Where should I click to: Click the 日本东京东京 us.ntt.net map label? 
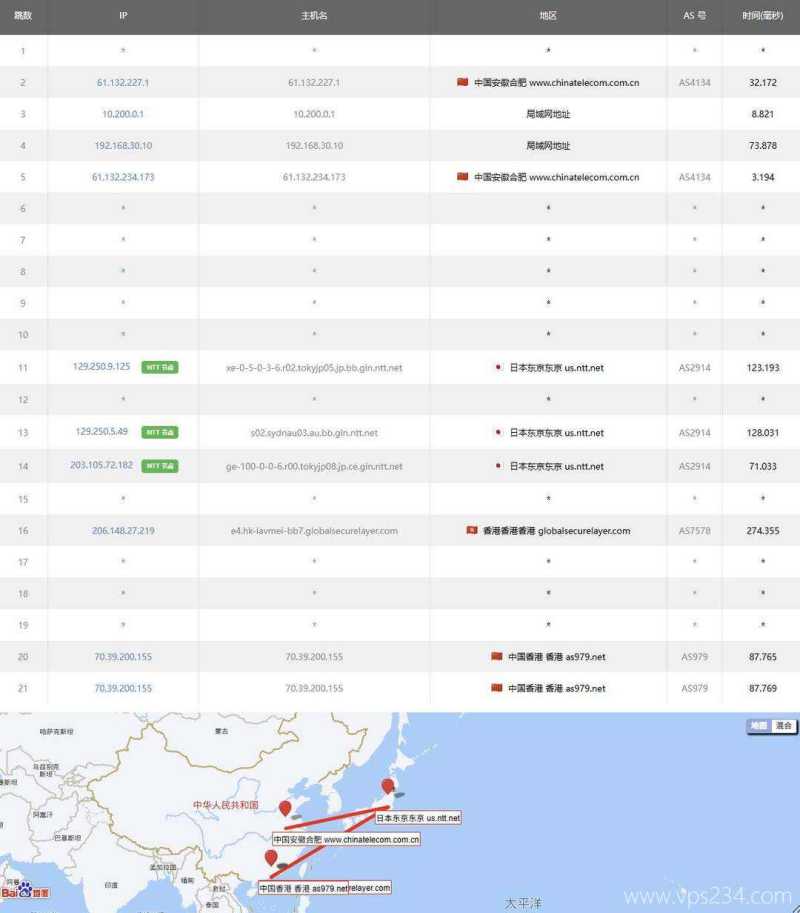[x=417, y=818]
